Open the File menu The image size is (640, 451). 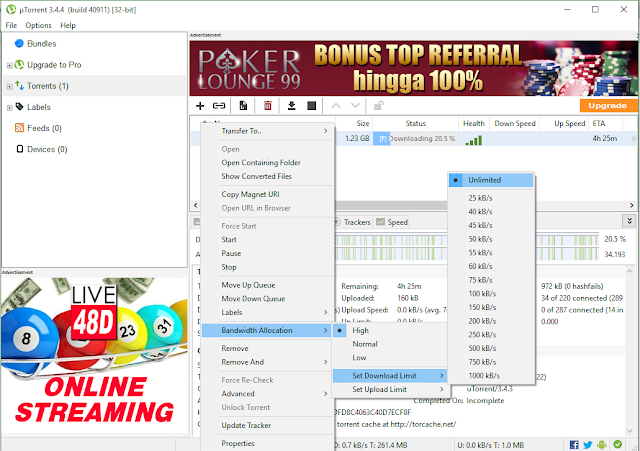[11, 25]
